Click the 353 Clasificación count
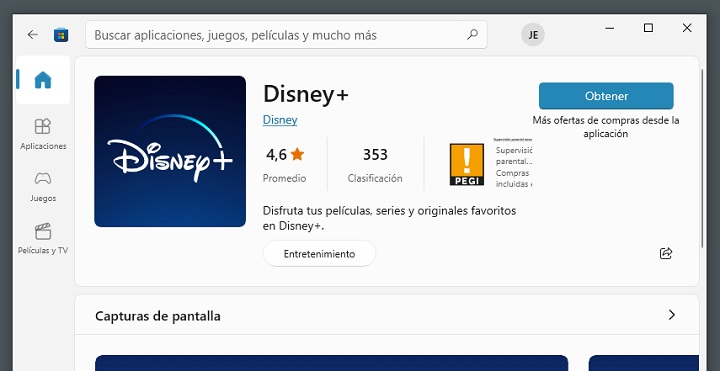This screenshot has width=720, height=371. [375, 164]
